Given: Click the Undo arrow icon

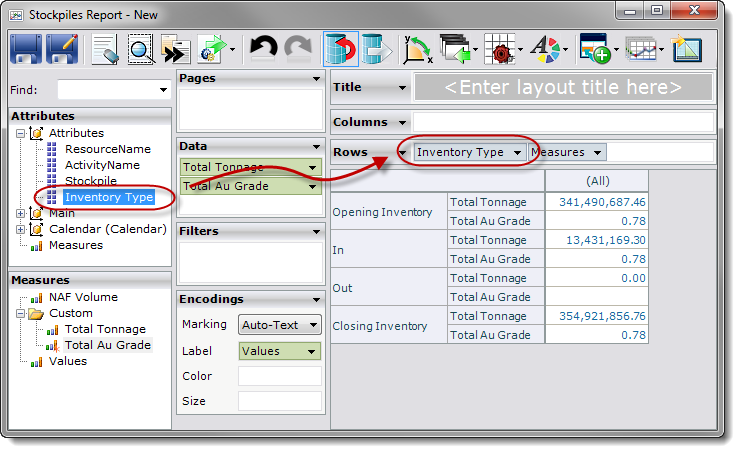Looking at the screenshot, I should click(x=263, y=49).
